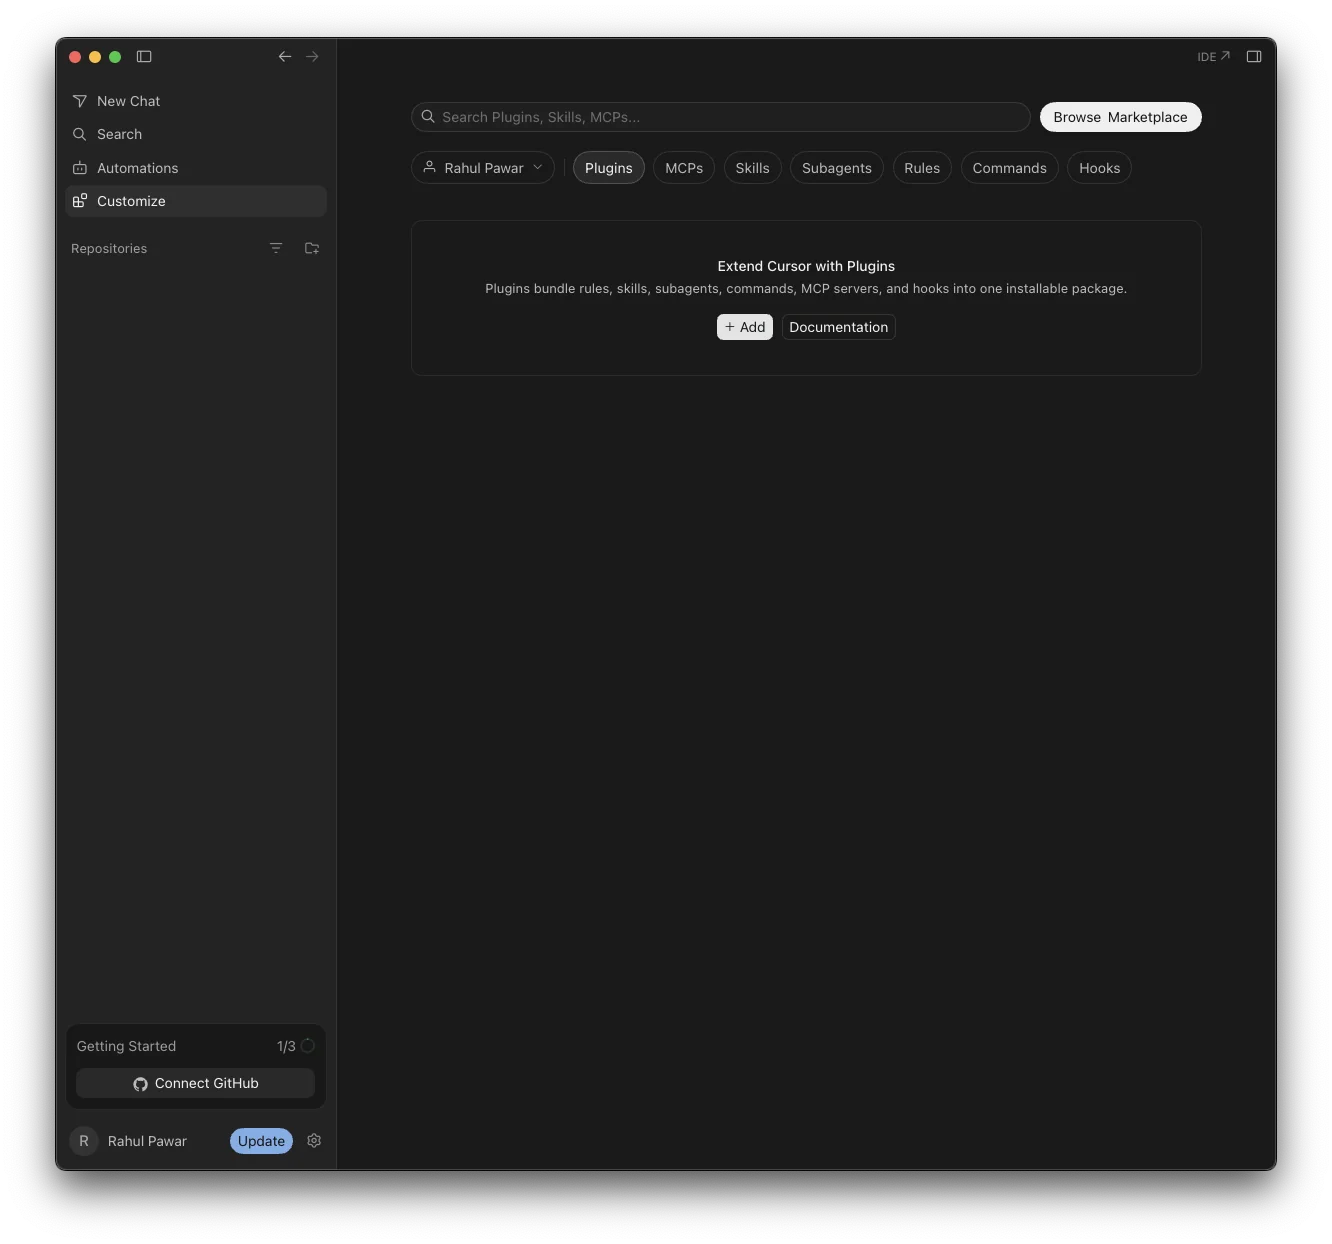1332x1244 pixels.
Task: Click the Extend Cursor with Plugins heading
Action: pyautogui.click(x=806, y=266)
